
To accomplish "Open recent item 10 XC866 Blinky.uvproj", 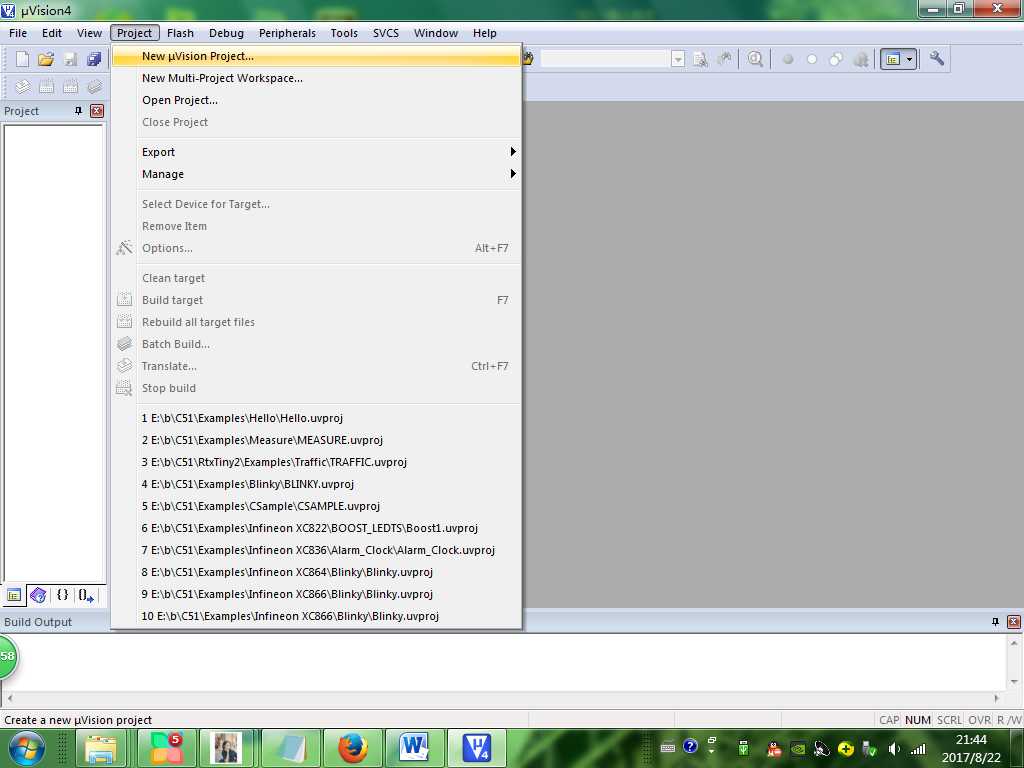I will pyautogui.click(x=317, y=616).
